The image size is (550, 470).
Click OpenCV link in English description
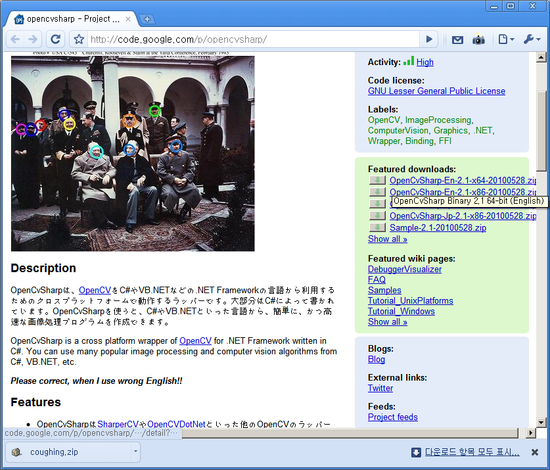[x=195, y=341]
